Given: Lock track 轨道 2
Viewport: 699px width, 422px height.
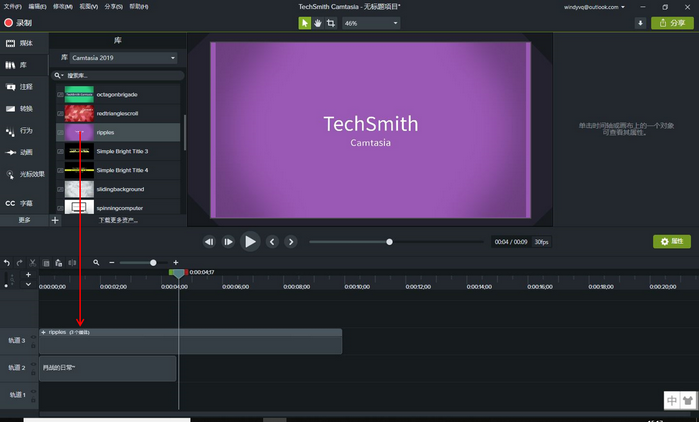Looking at the screenshot, I should 33,373.
